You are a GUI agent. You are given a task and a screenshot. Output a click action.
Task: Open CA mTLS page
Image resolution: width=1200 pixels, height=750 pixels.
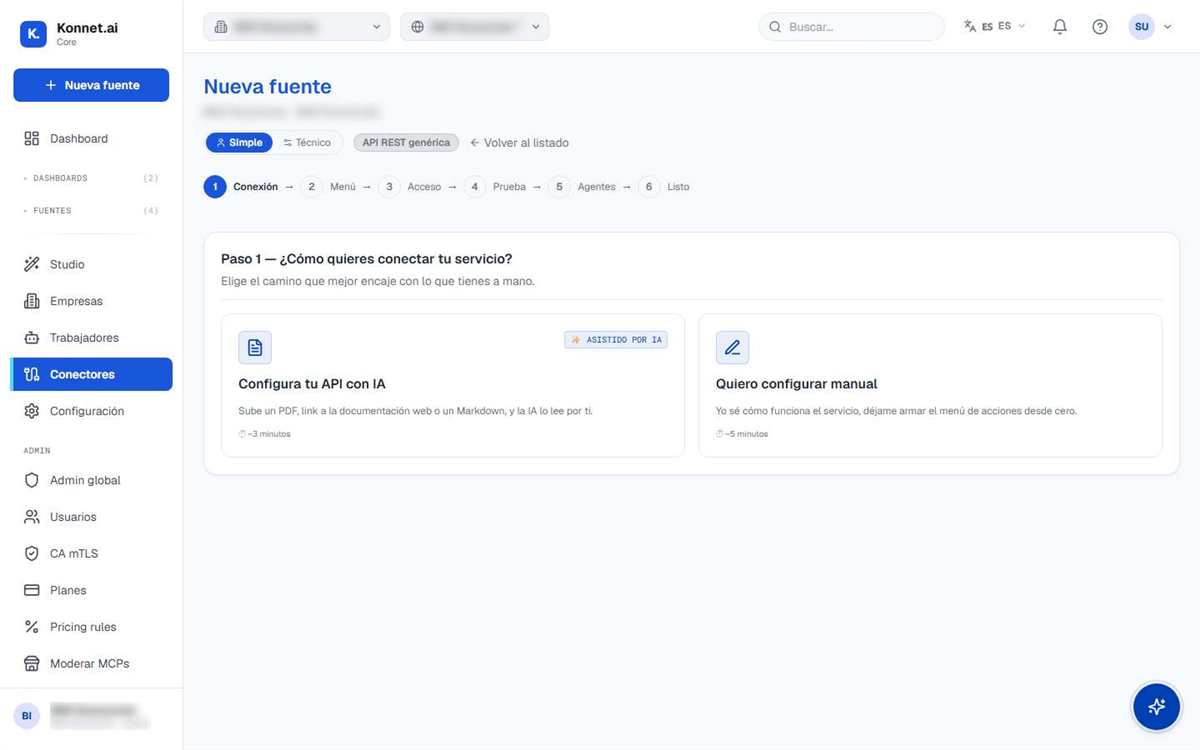(x=91, y=554)
